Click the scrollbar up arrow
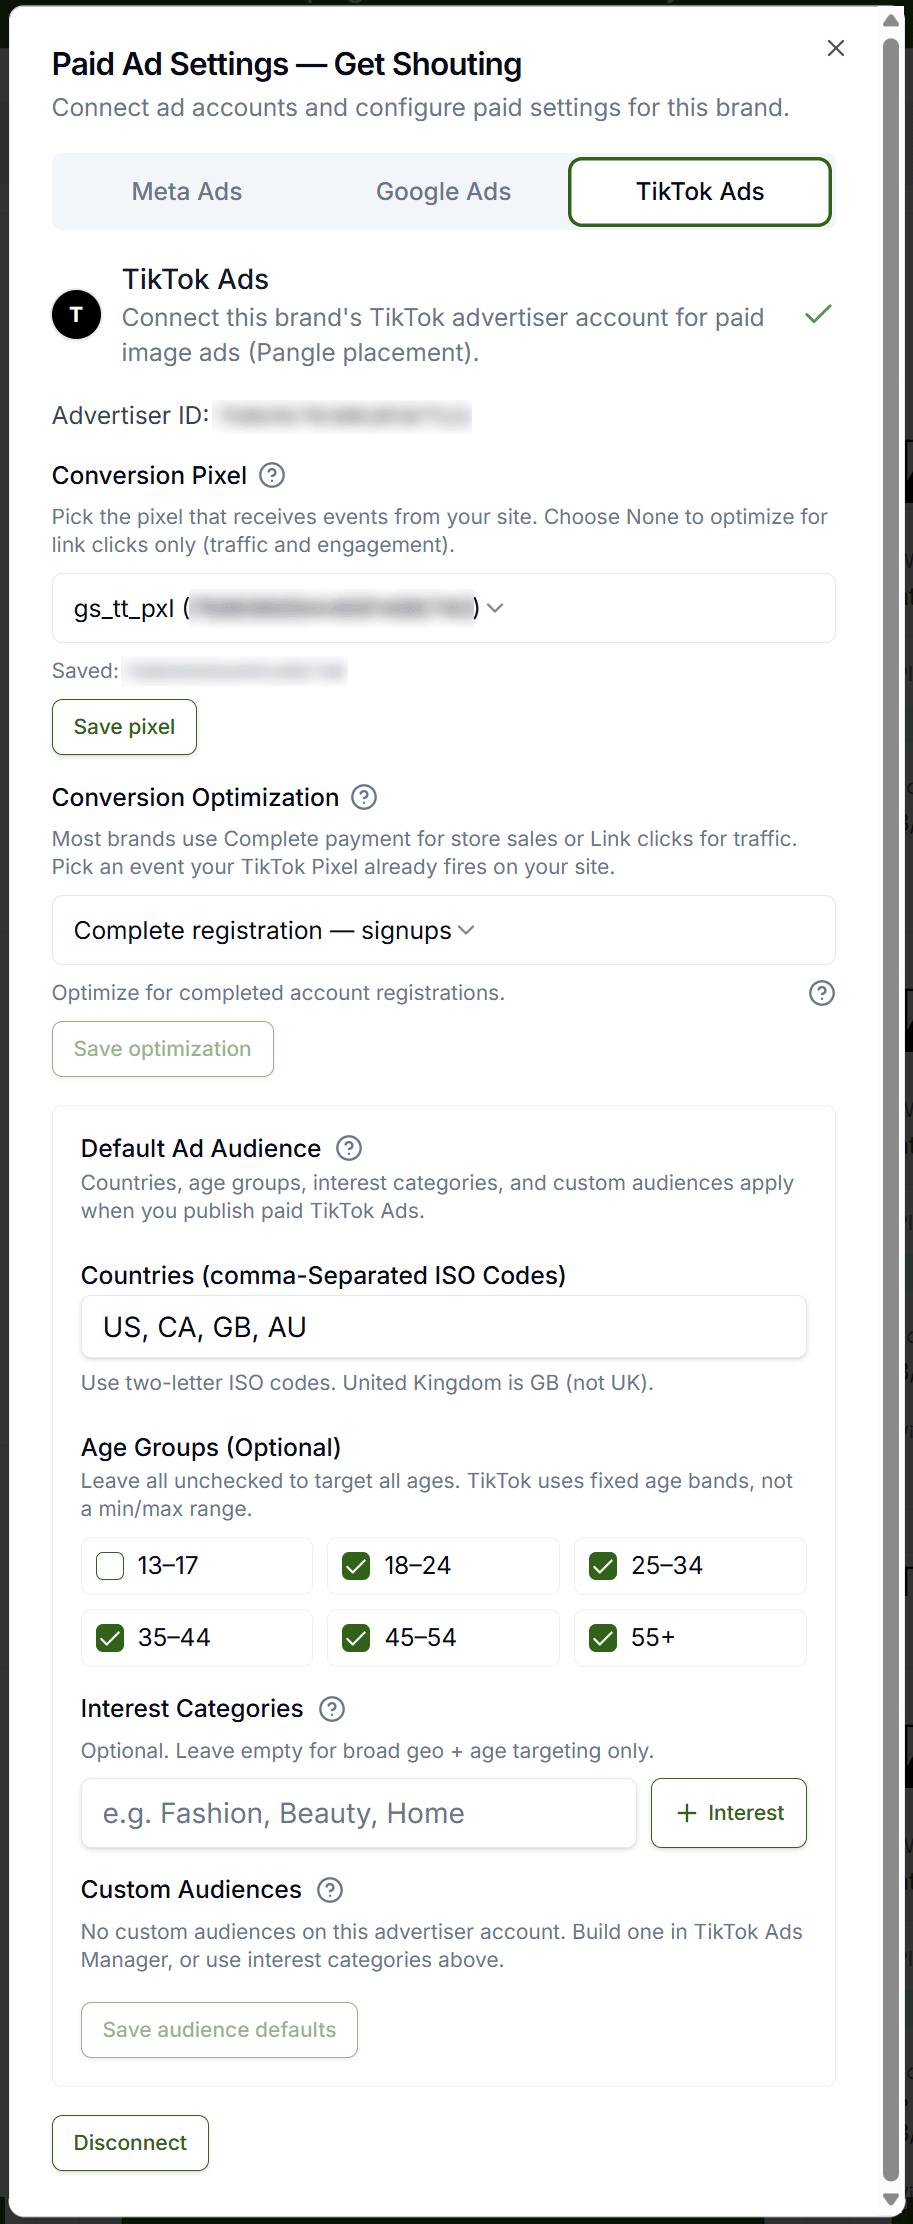 pos(891,20)
